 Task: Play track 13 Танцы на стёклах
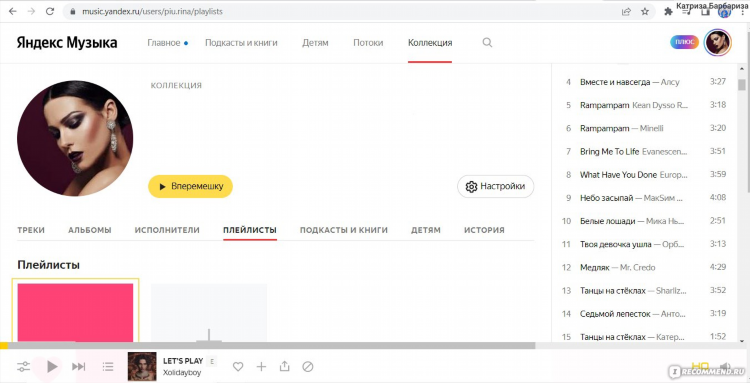tap(644, 290)
